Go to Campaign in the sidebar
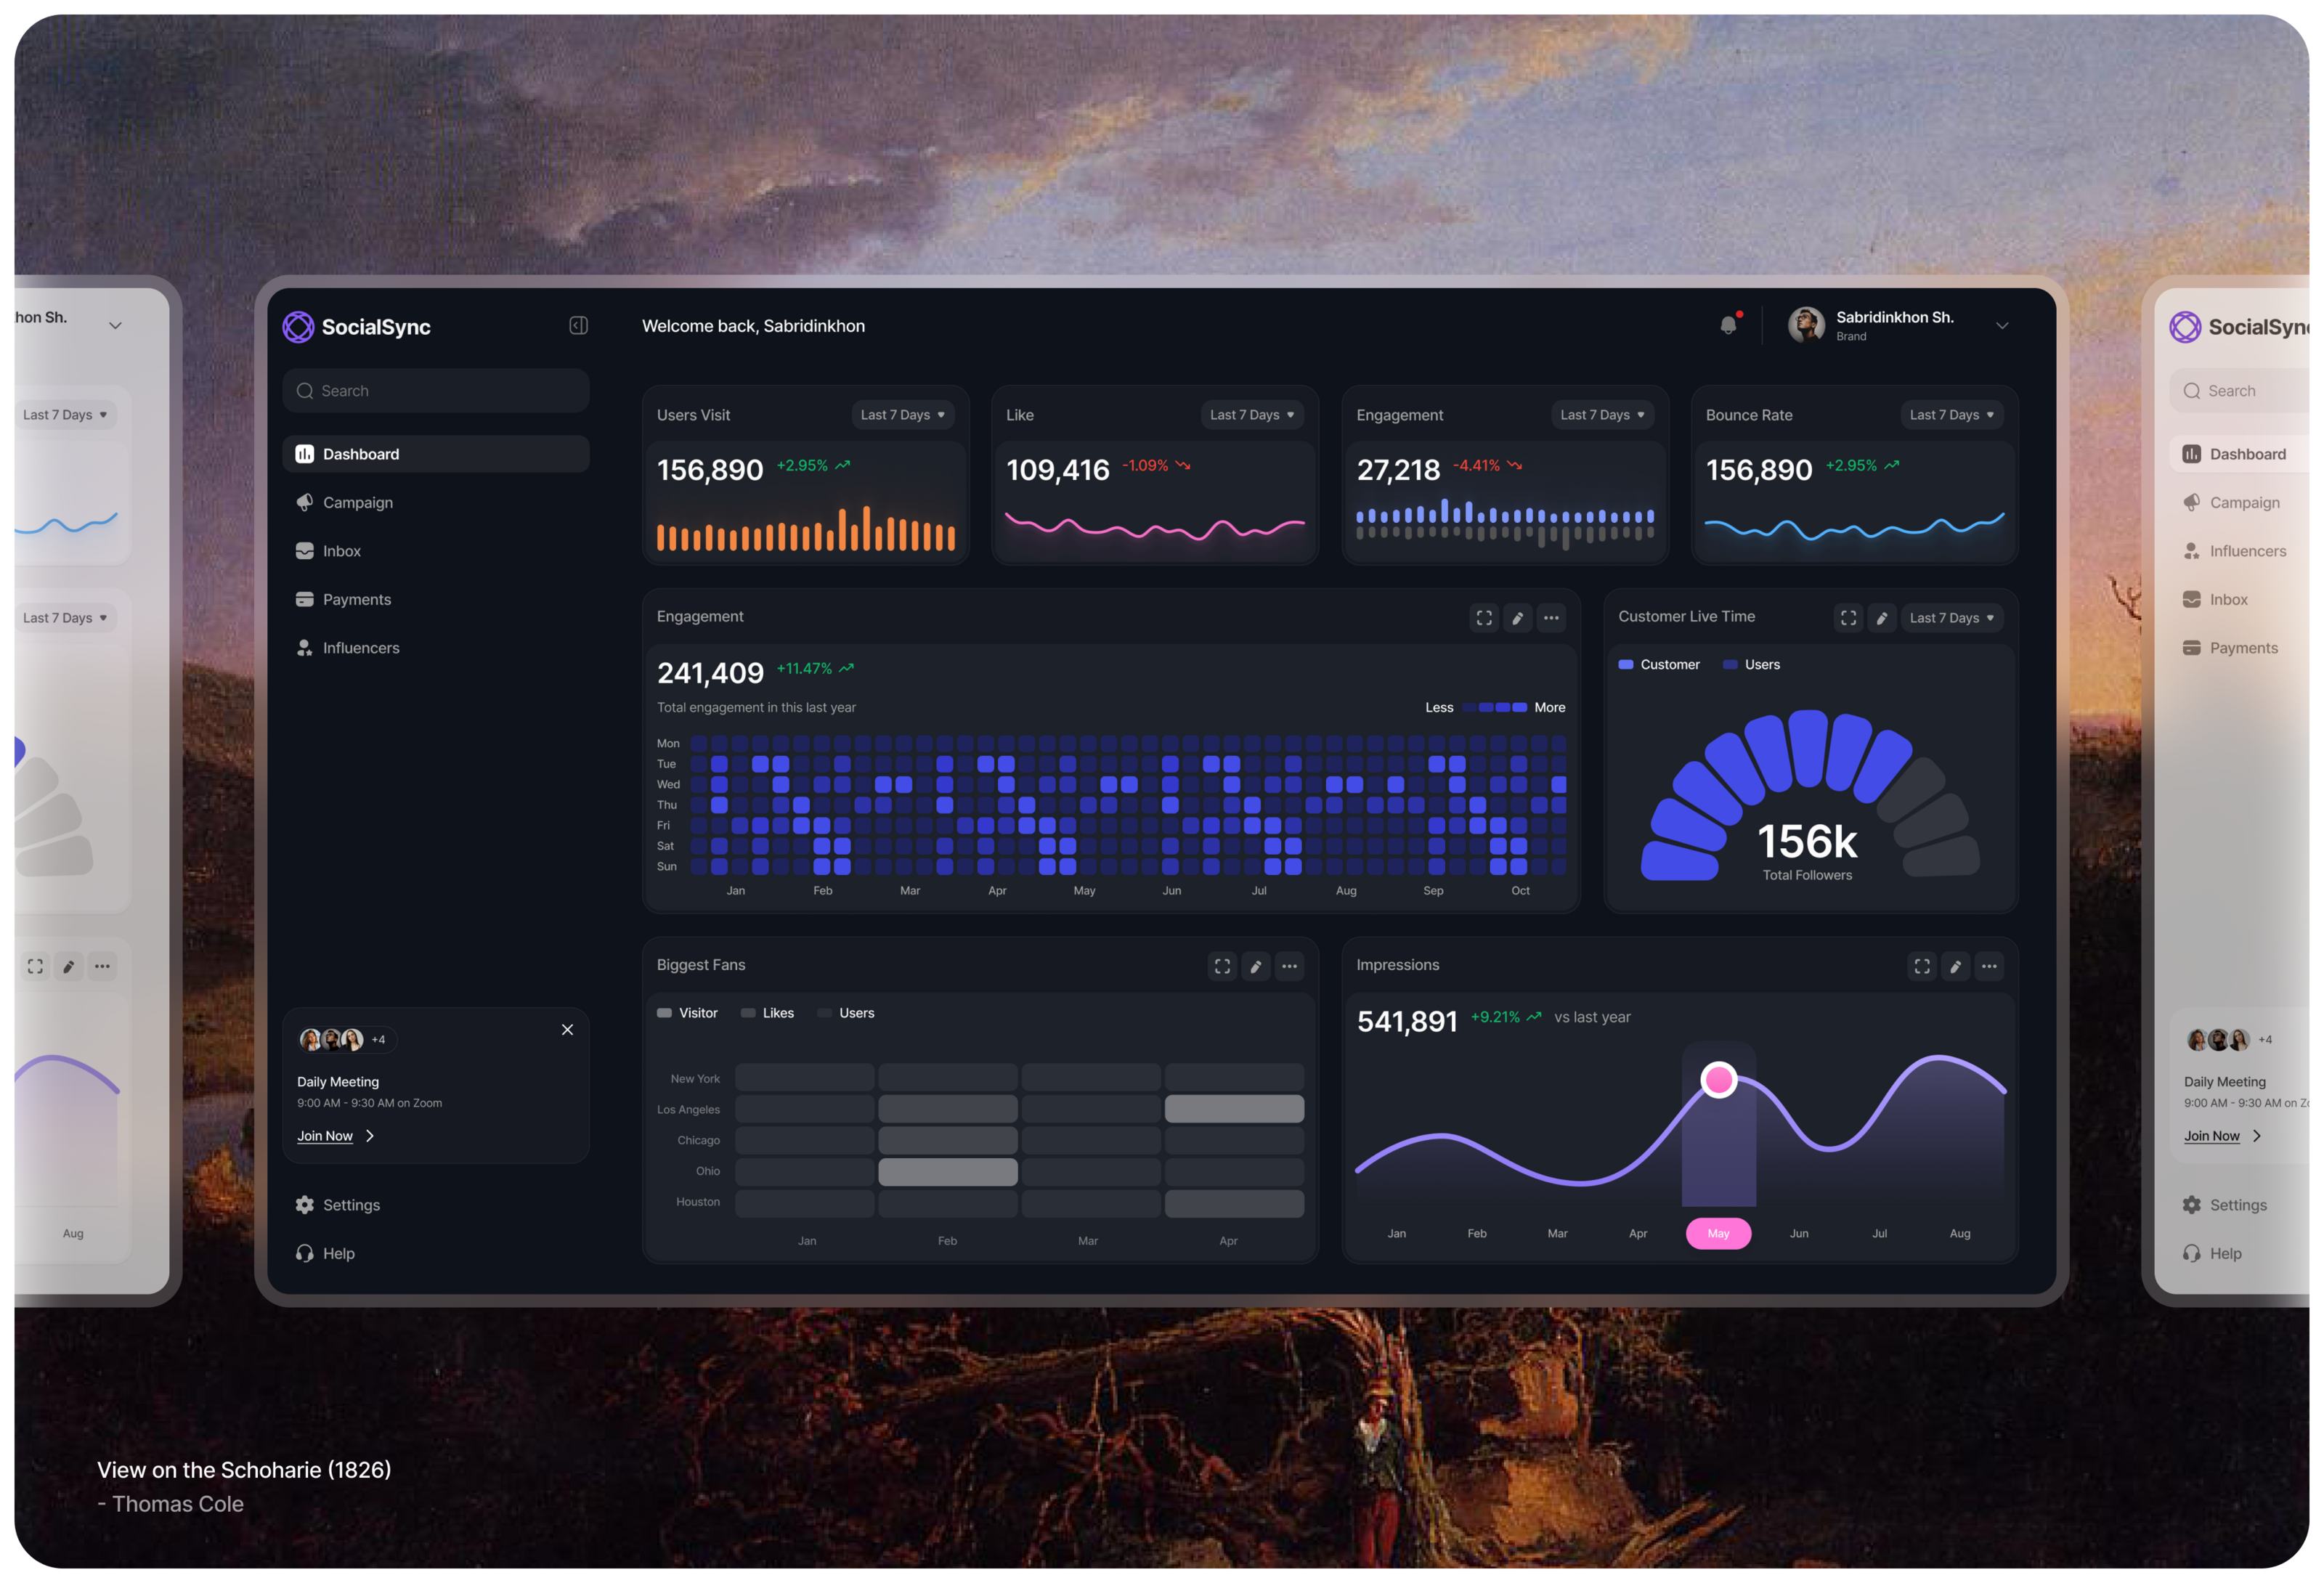Viewport: 2324px width, 1583px height. (357, 502)
